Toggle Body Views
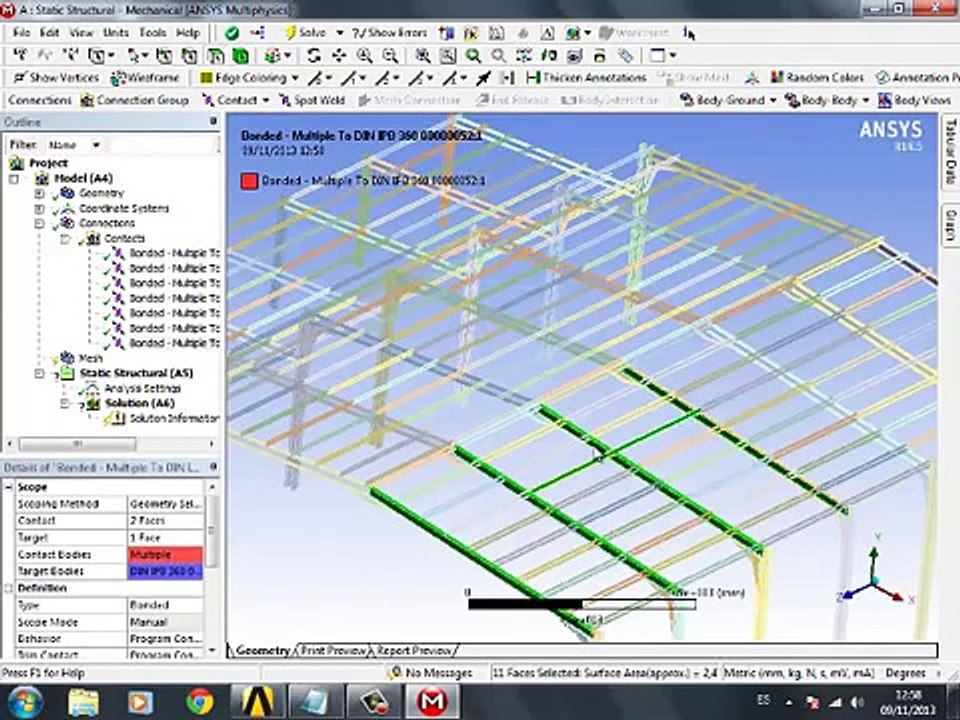The height and width of the screenshot is (720, 960). tap(915, 100)
